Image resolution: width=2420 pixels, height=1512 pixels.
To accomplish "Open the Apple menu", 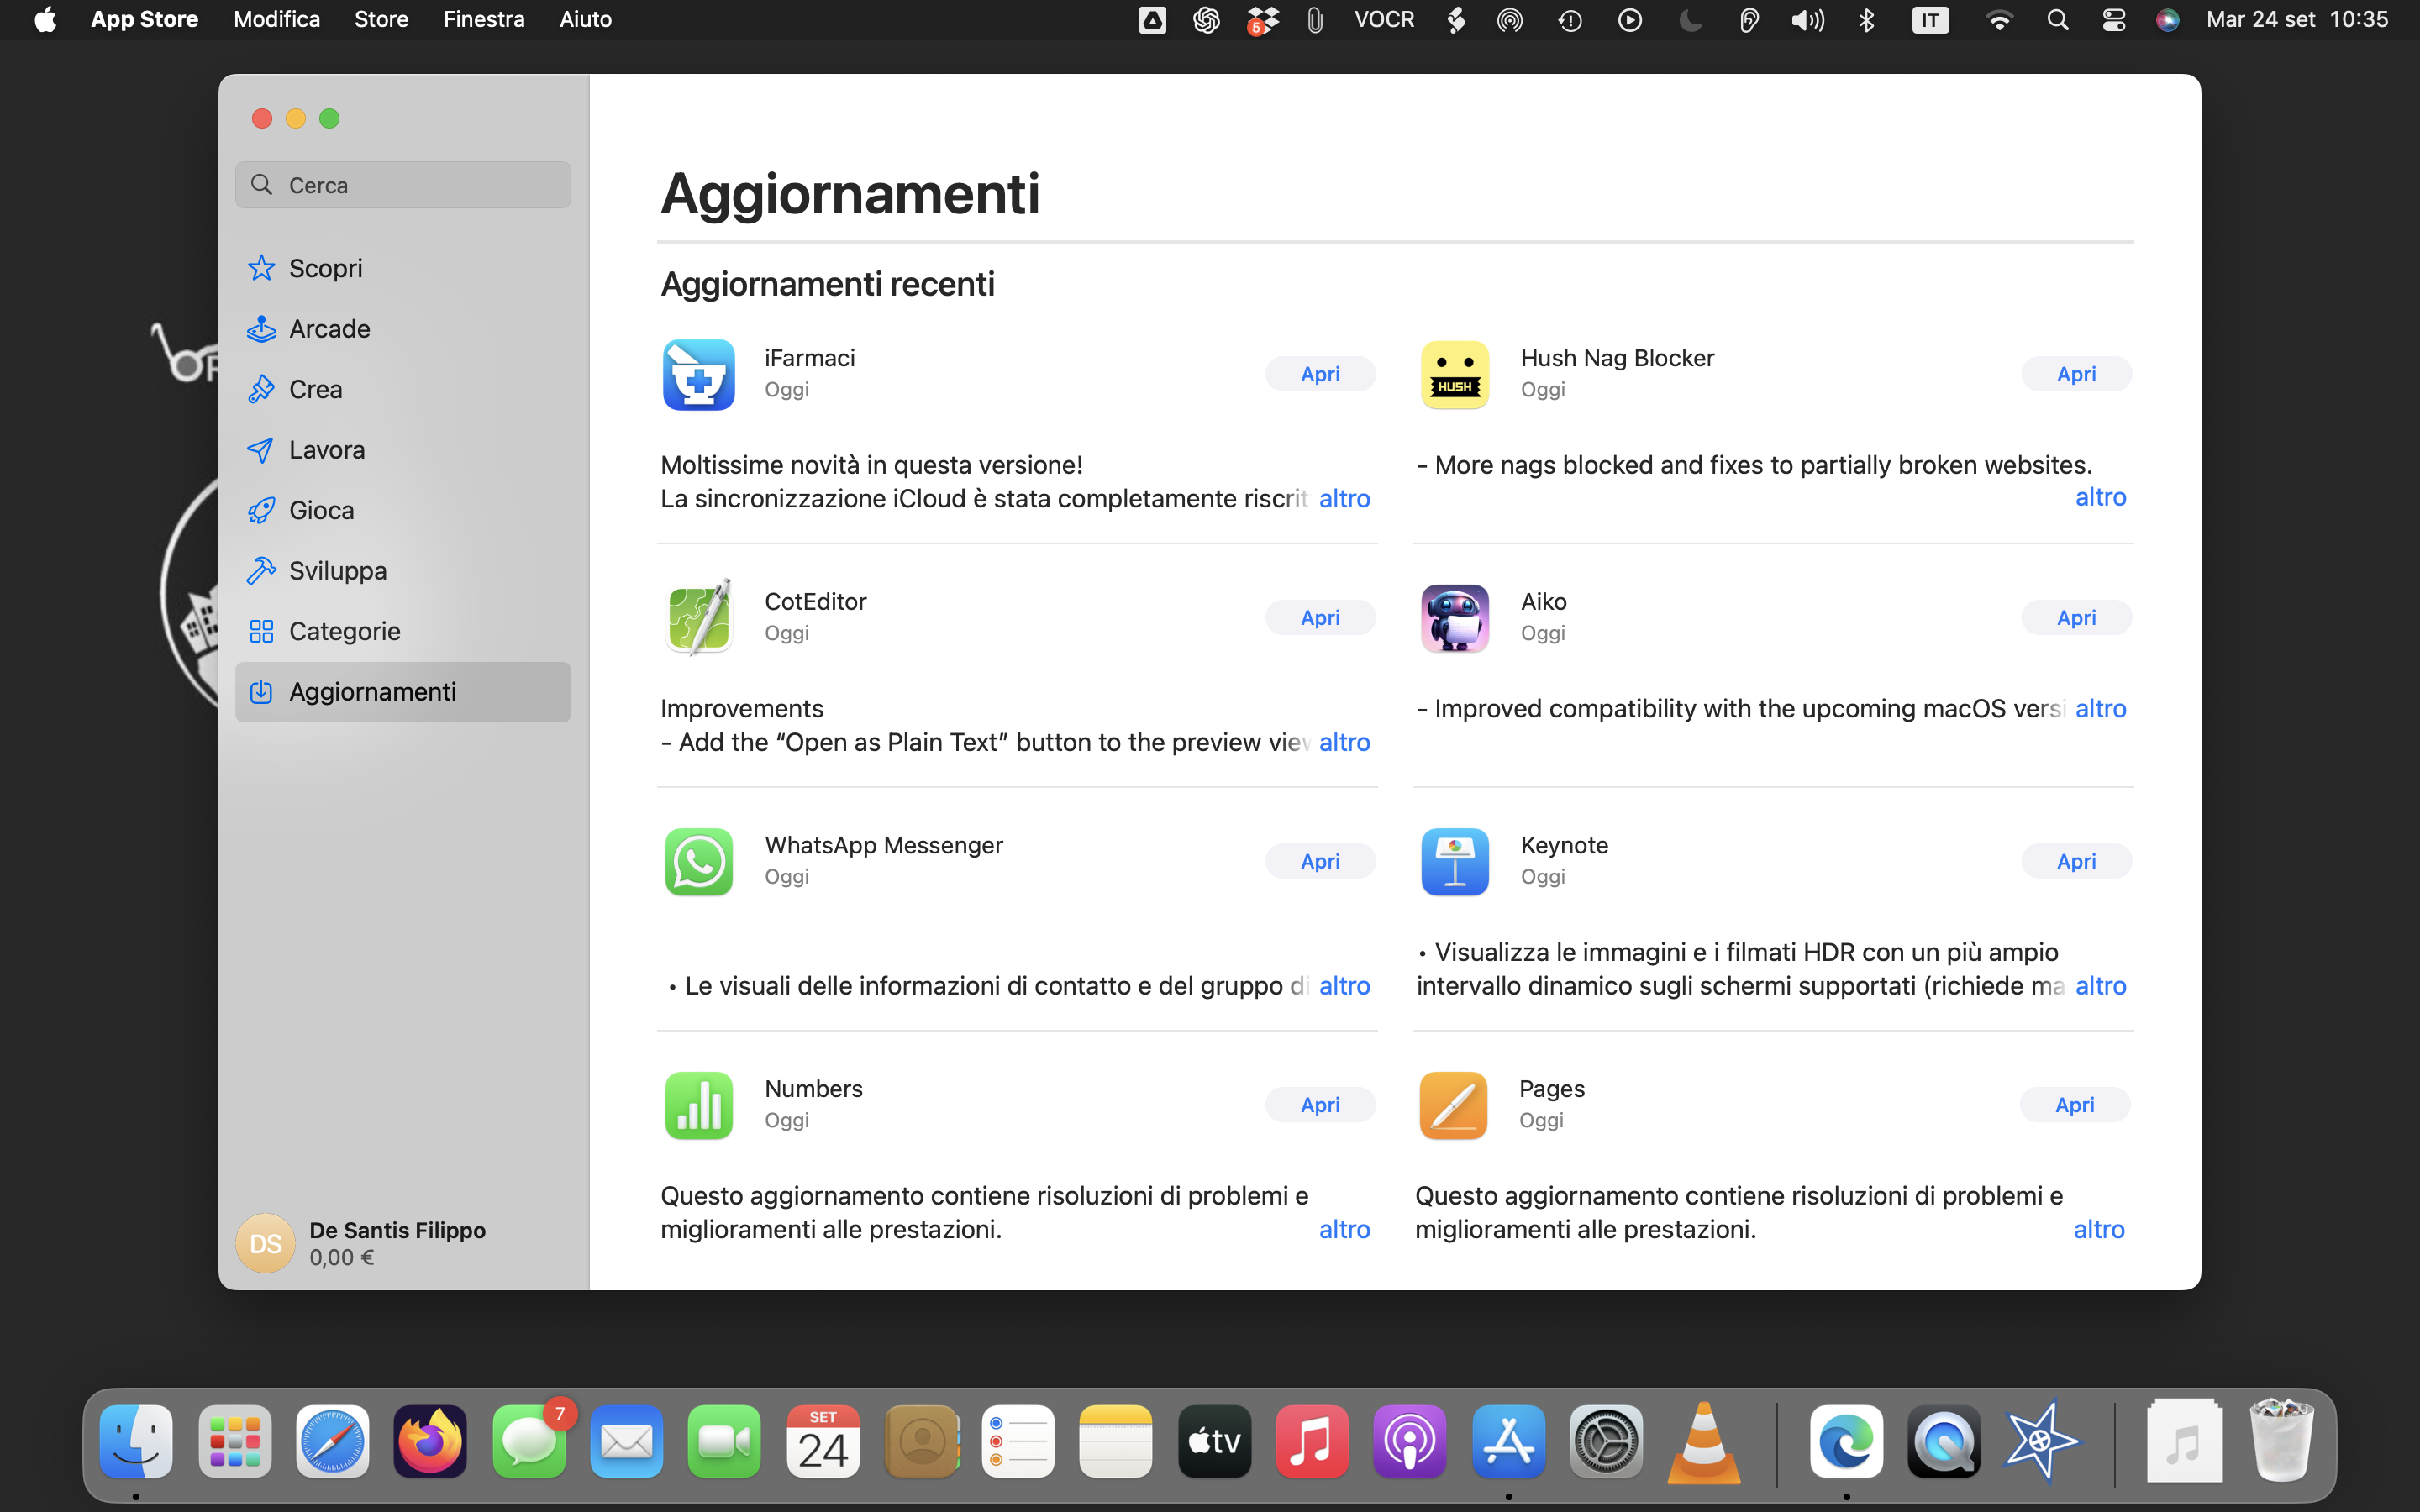I will [45, 20].
